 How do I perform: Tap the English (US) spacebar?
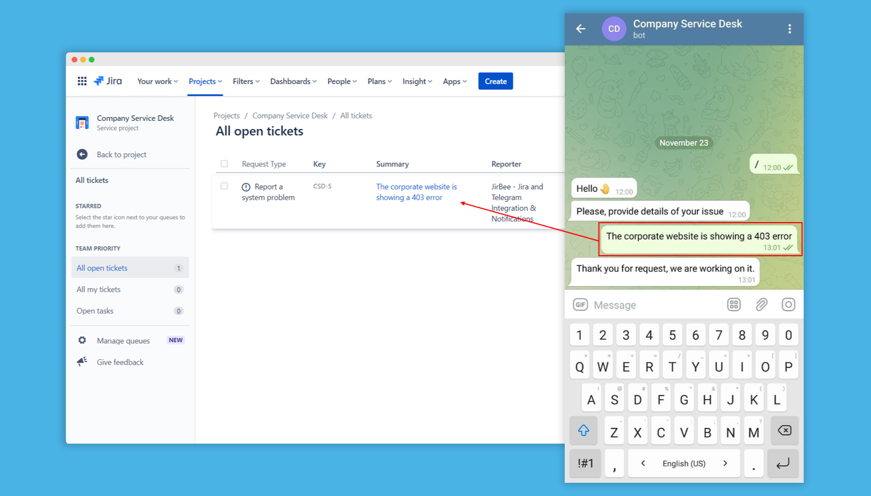click(684, 463)
